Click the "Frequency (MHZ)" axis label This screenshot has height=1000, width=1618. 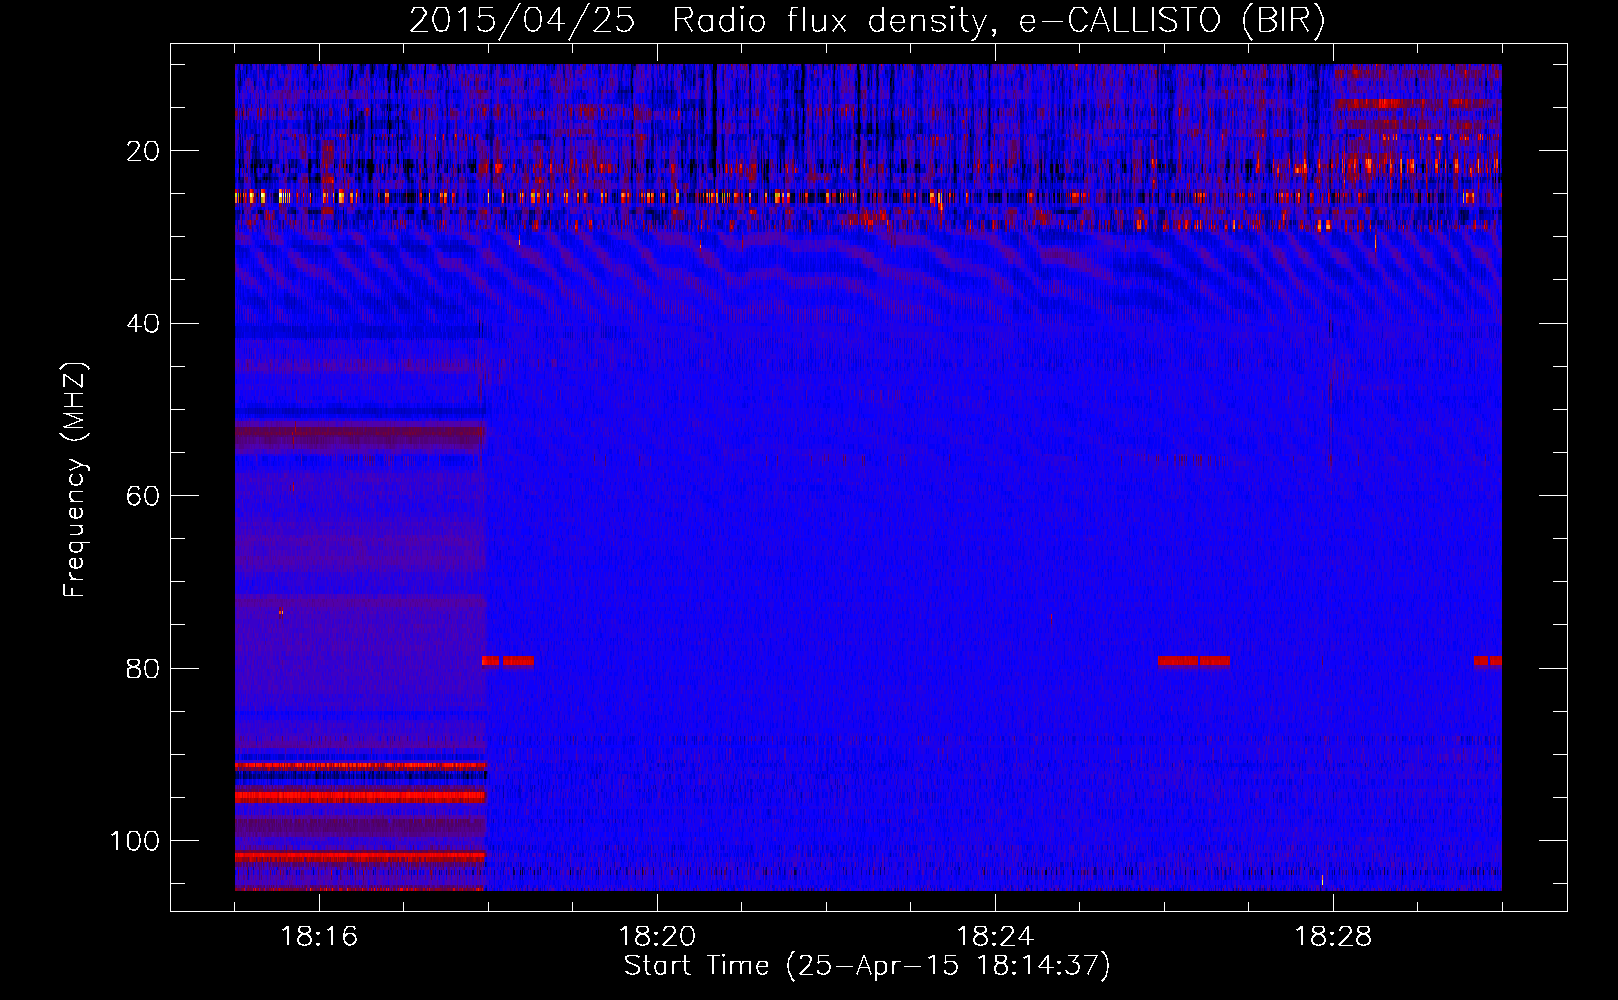click(x=75, y=480)
